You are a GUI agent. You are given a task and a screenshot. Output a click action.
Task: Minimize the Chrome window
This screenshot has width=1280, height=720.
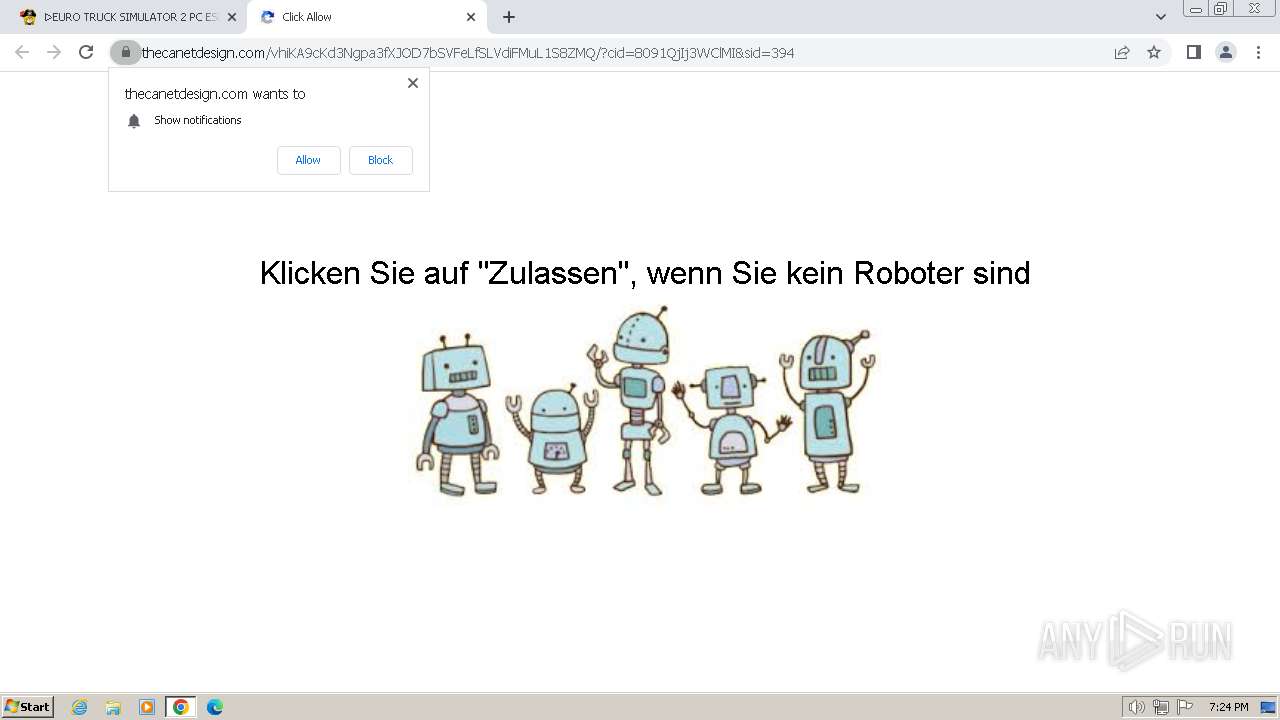pos(1195,9)
